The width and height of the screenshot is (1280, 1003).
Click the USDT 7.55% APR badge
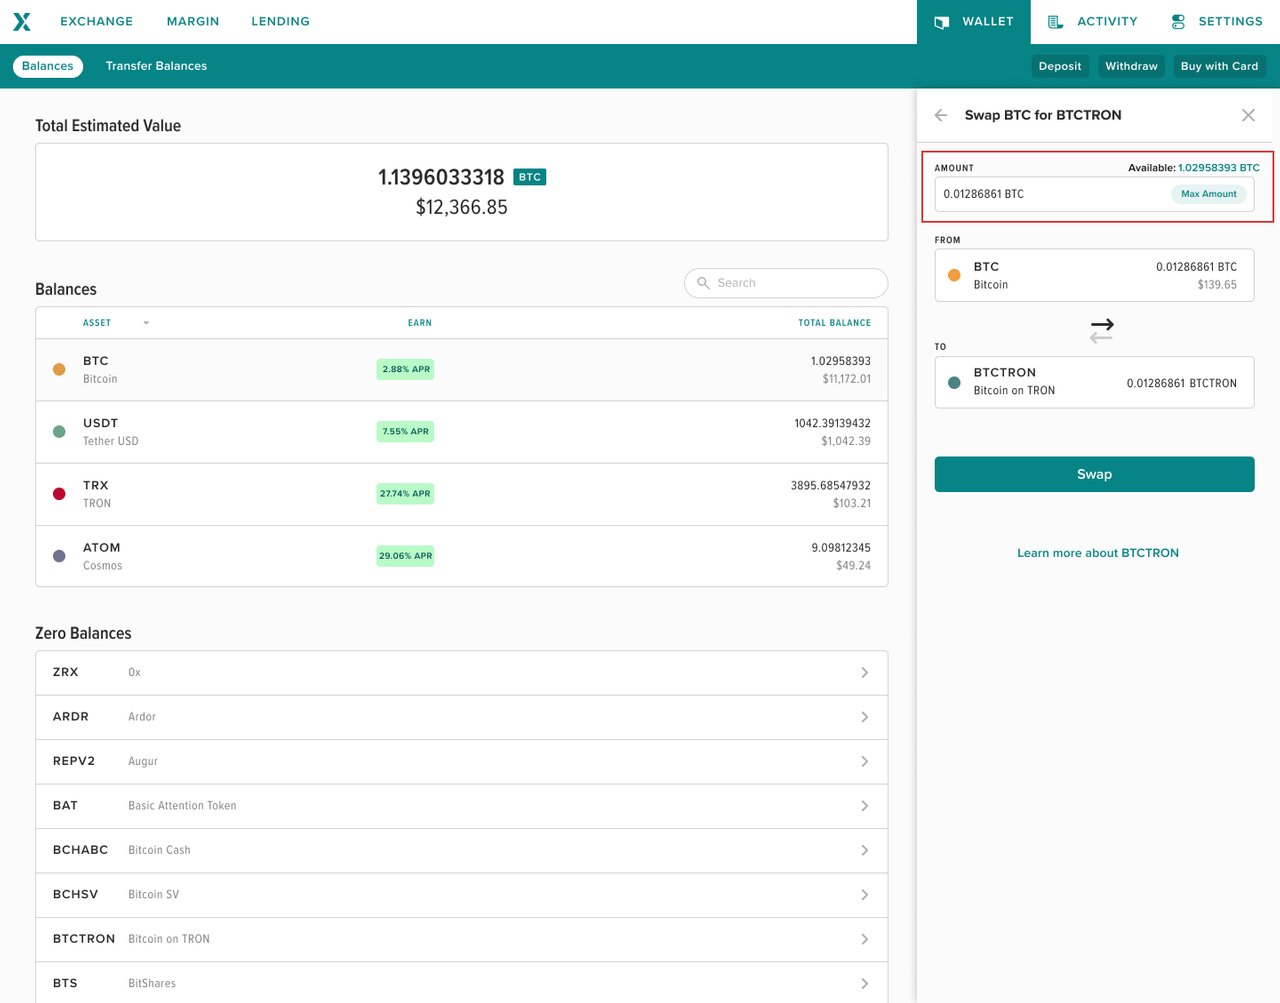pos(405,432)
